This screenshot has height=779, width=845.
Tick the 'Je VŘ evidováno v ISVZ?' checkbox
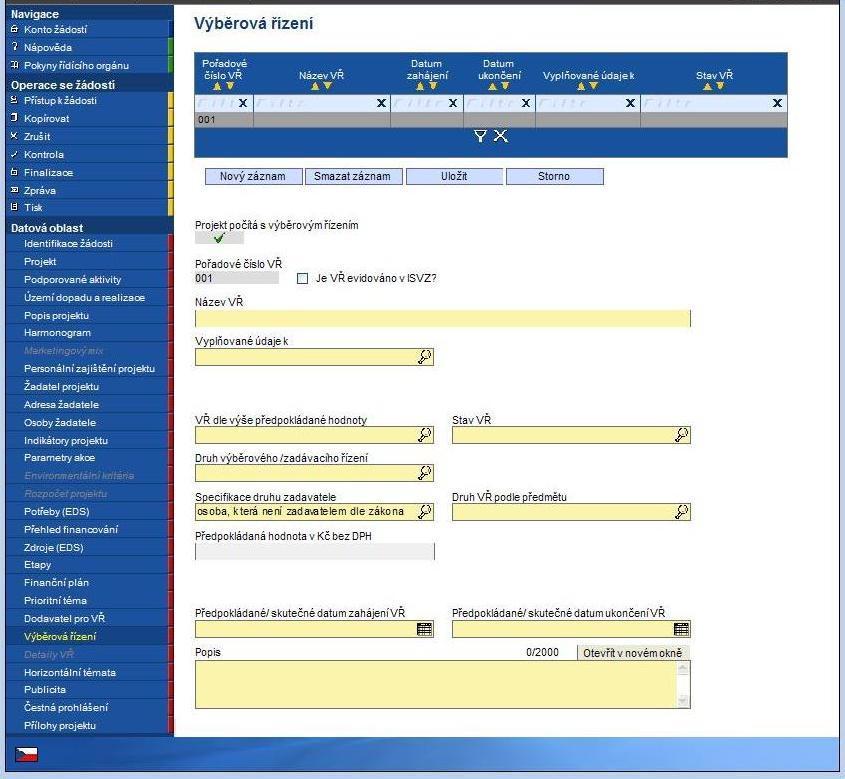[302, 279]
